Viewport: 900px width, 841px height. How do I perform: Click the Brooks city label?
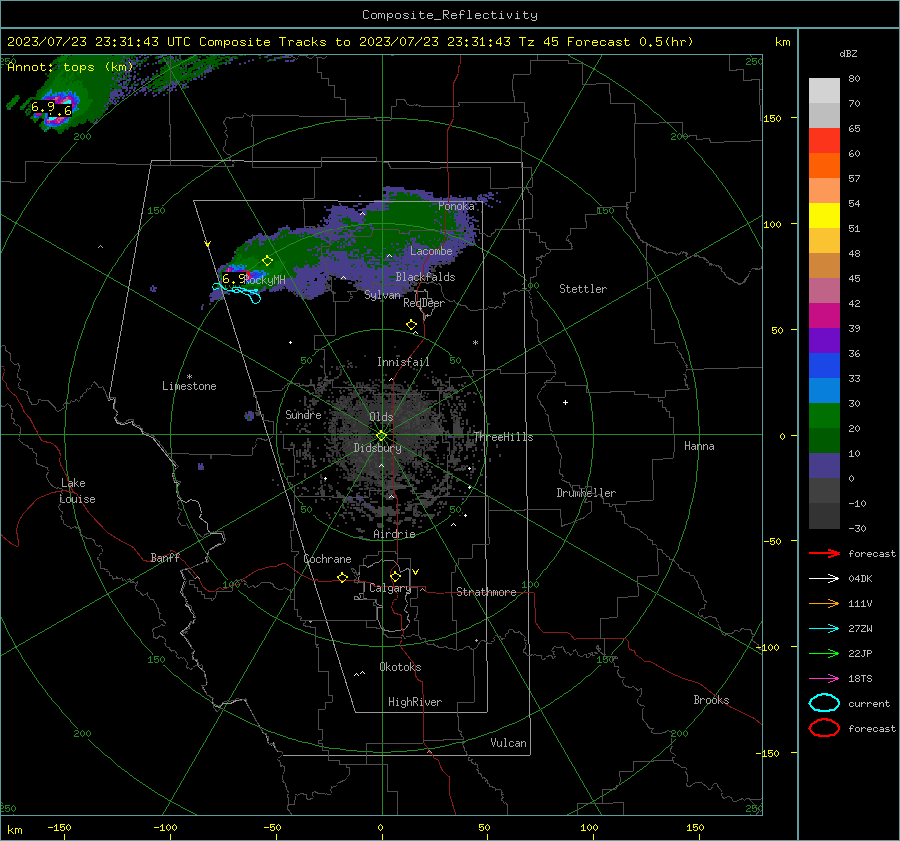(x=711, y=700)
